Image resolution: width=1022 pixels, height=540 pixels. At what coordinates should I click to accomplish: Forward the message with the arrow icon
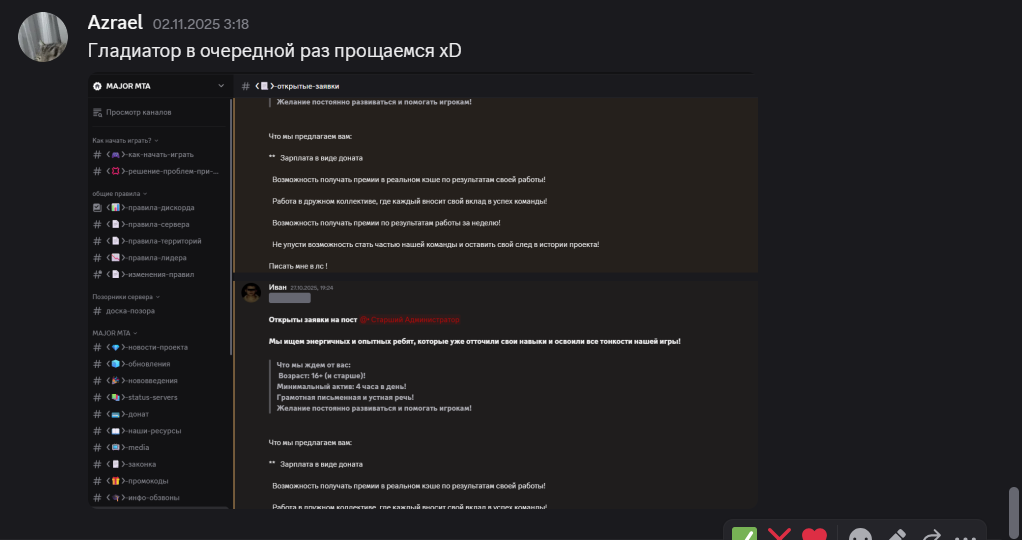(x=931, y=535)
